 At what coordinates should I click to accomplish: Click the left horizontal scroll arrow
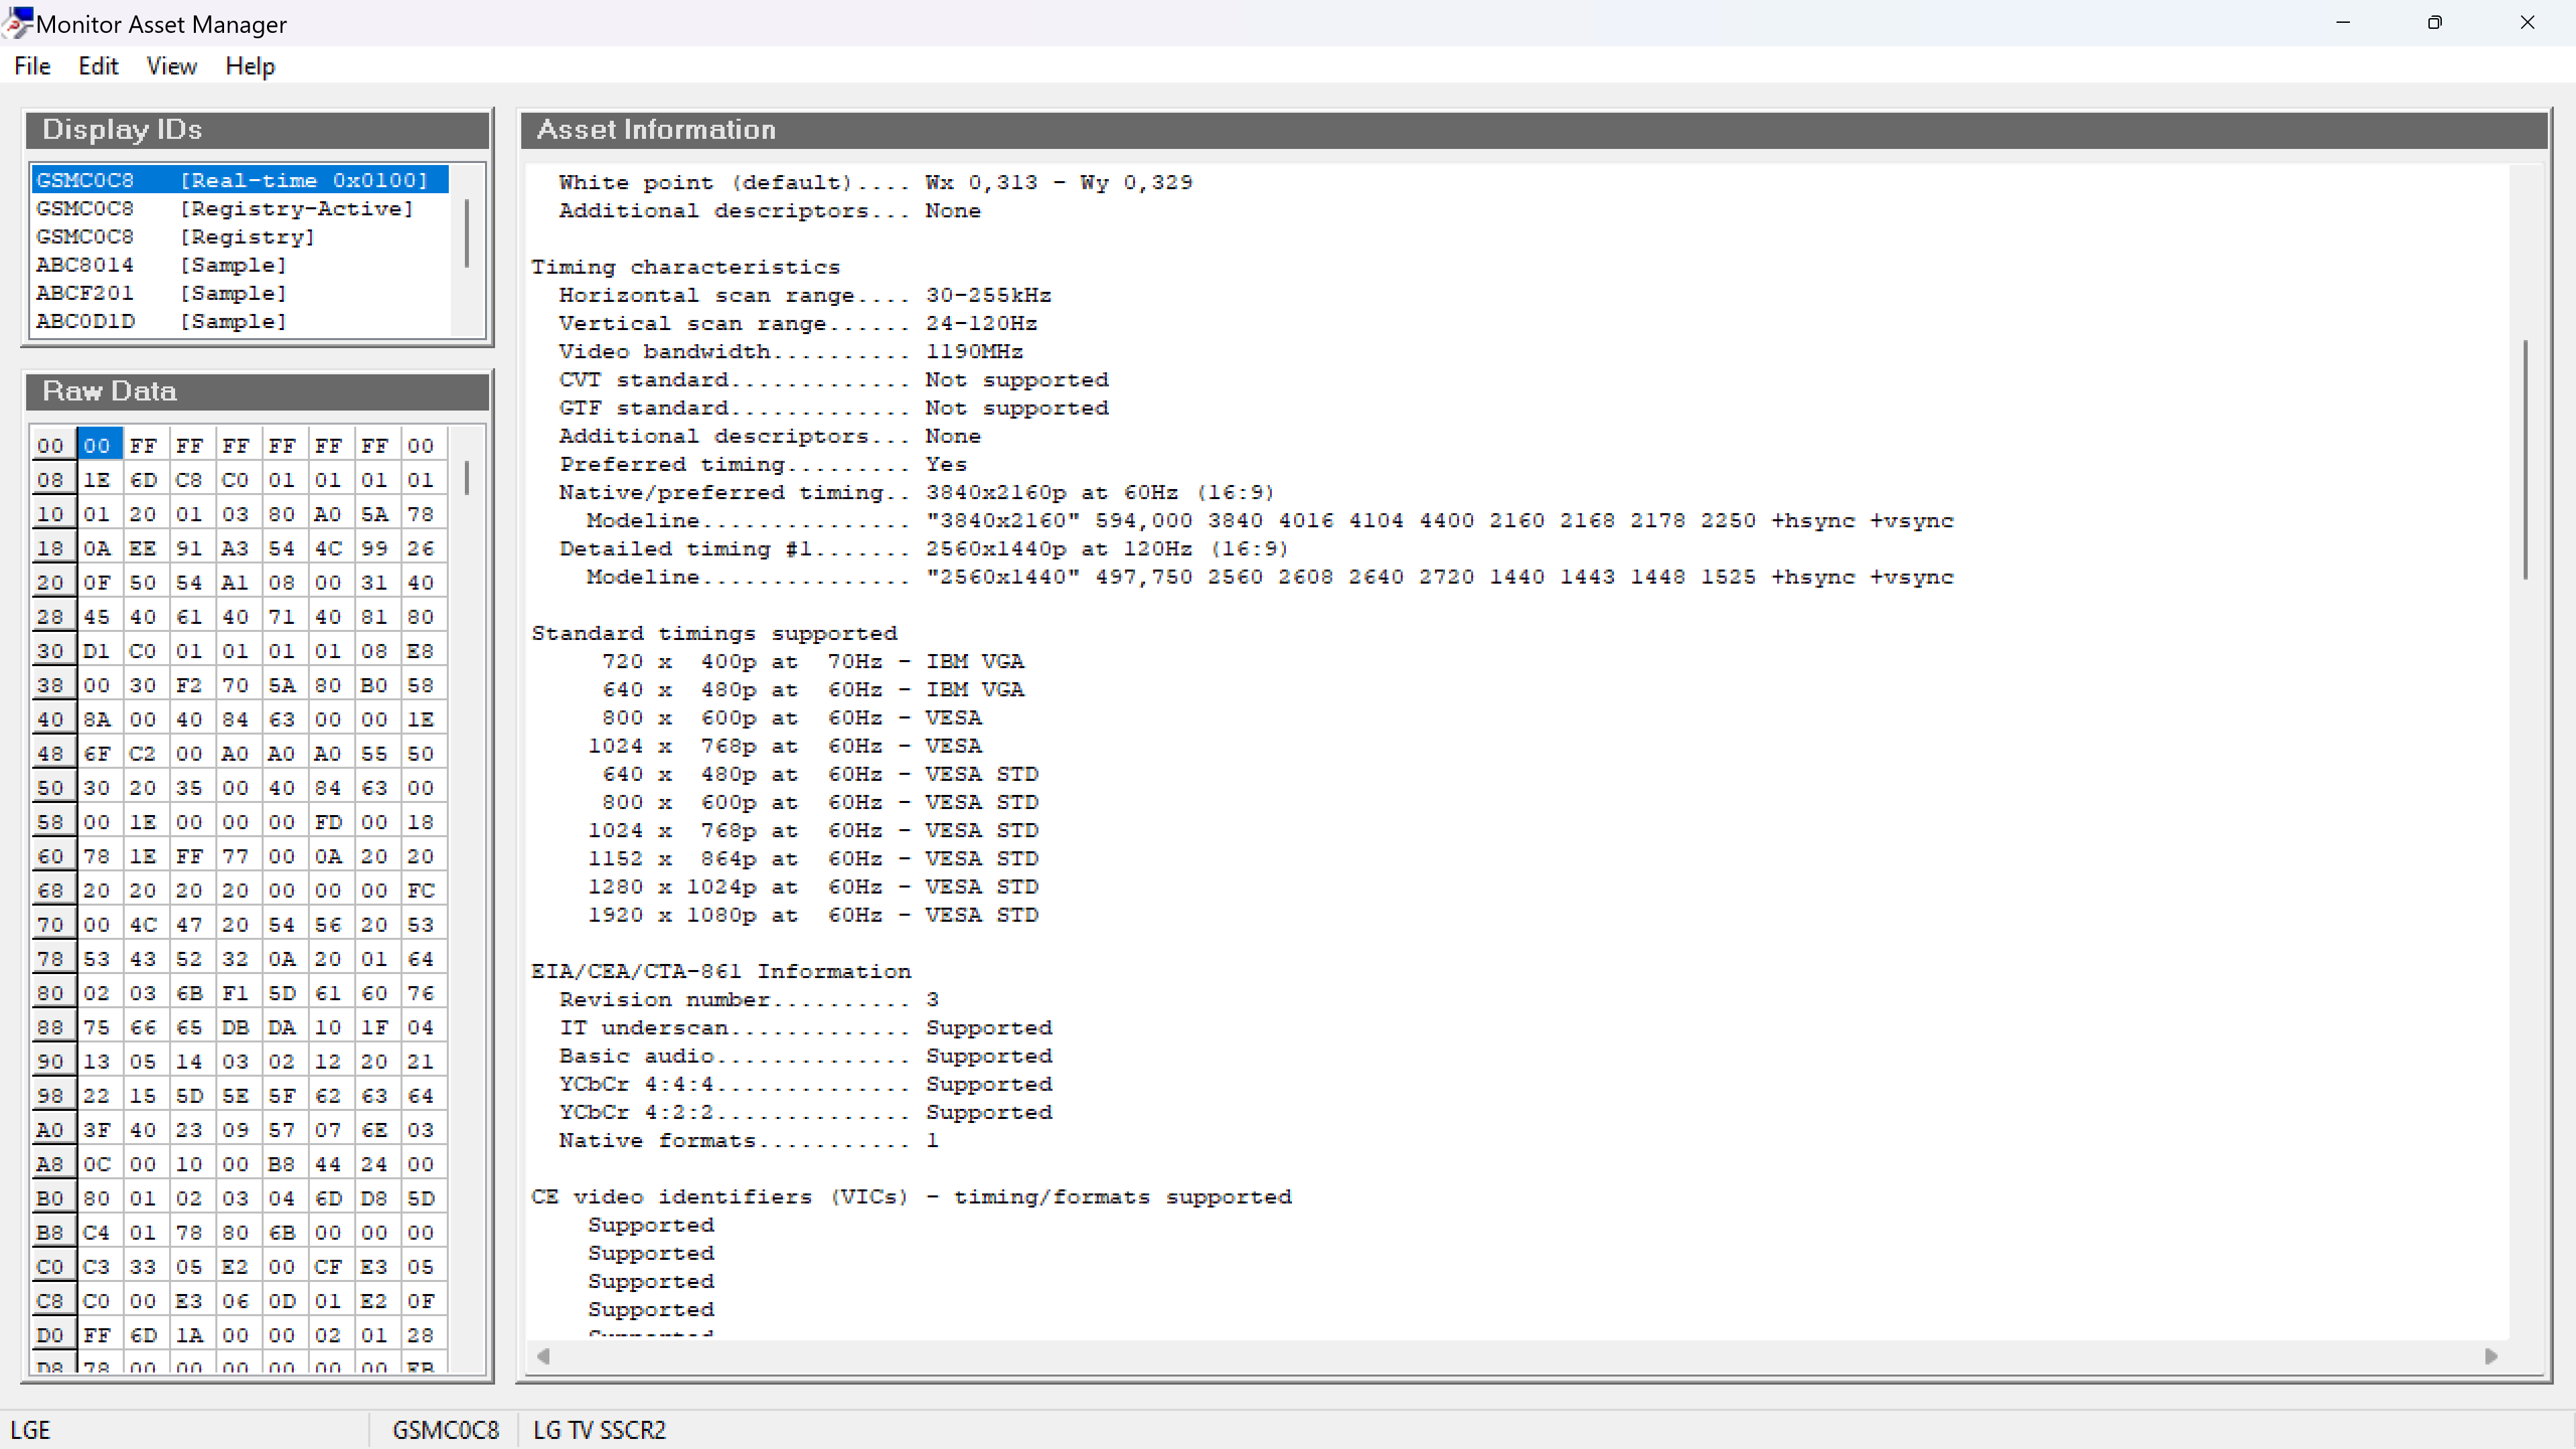(x=543, y=1356)
